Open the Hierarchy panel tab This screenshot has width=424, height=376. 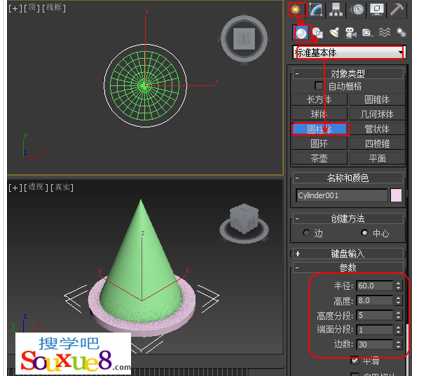pos(336,9)
